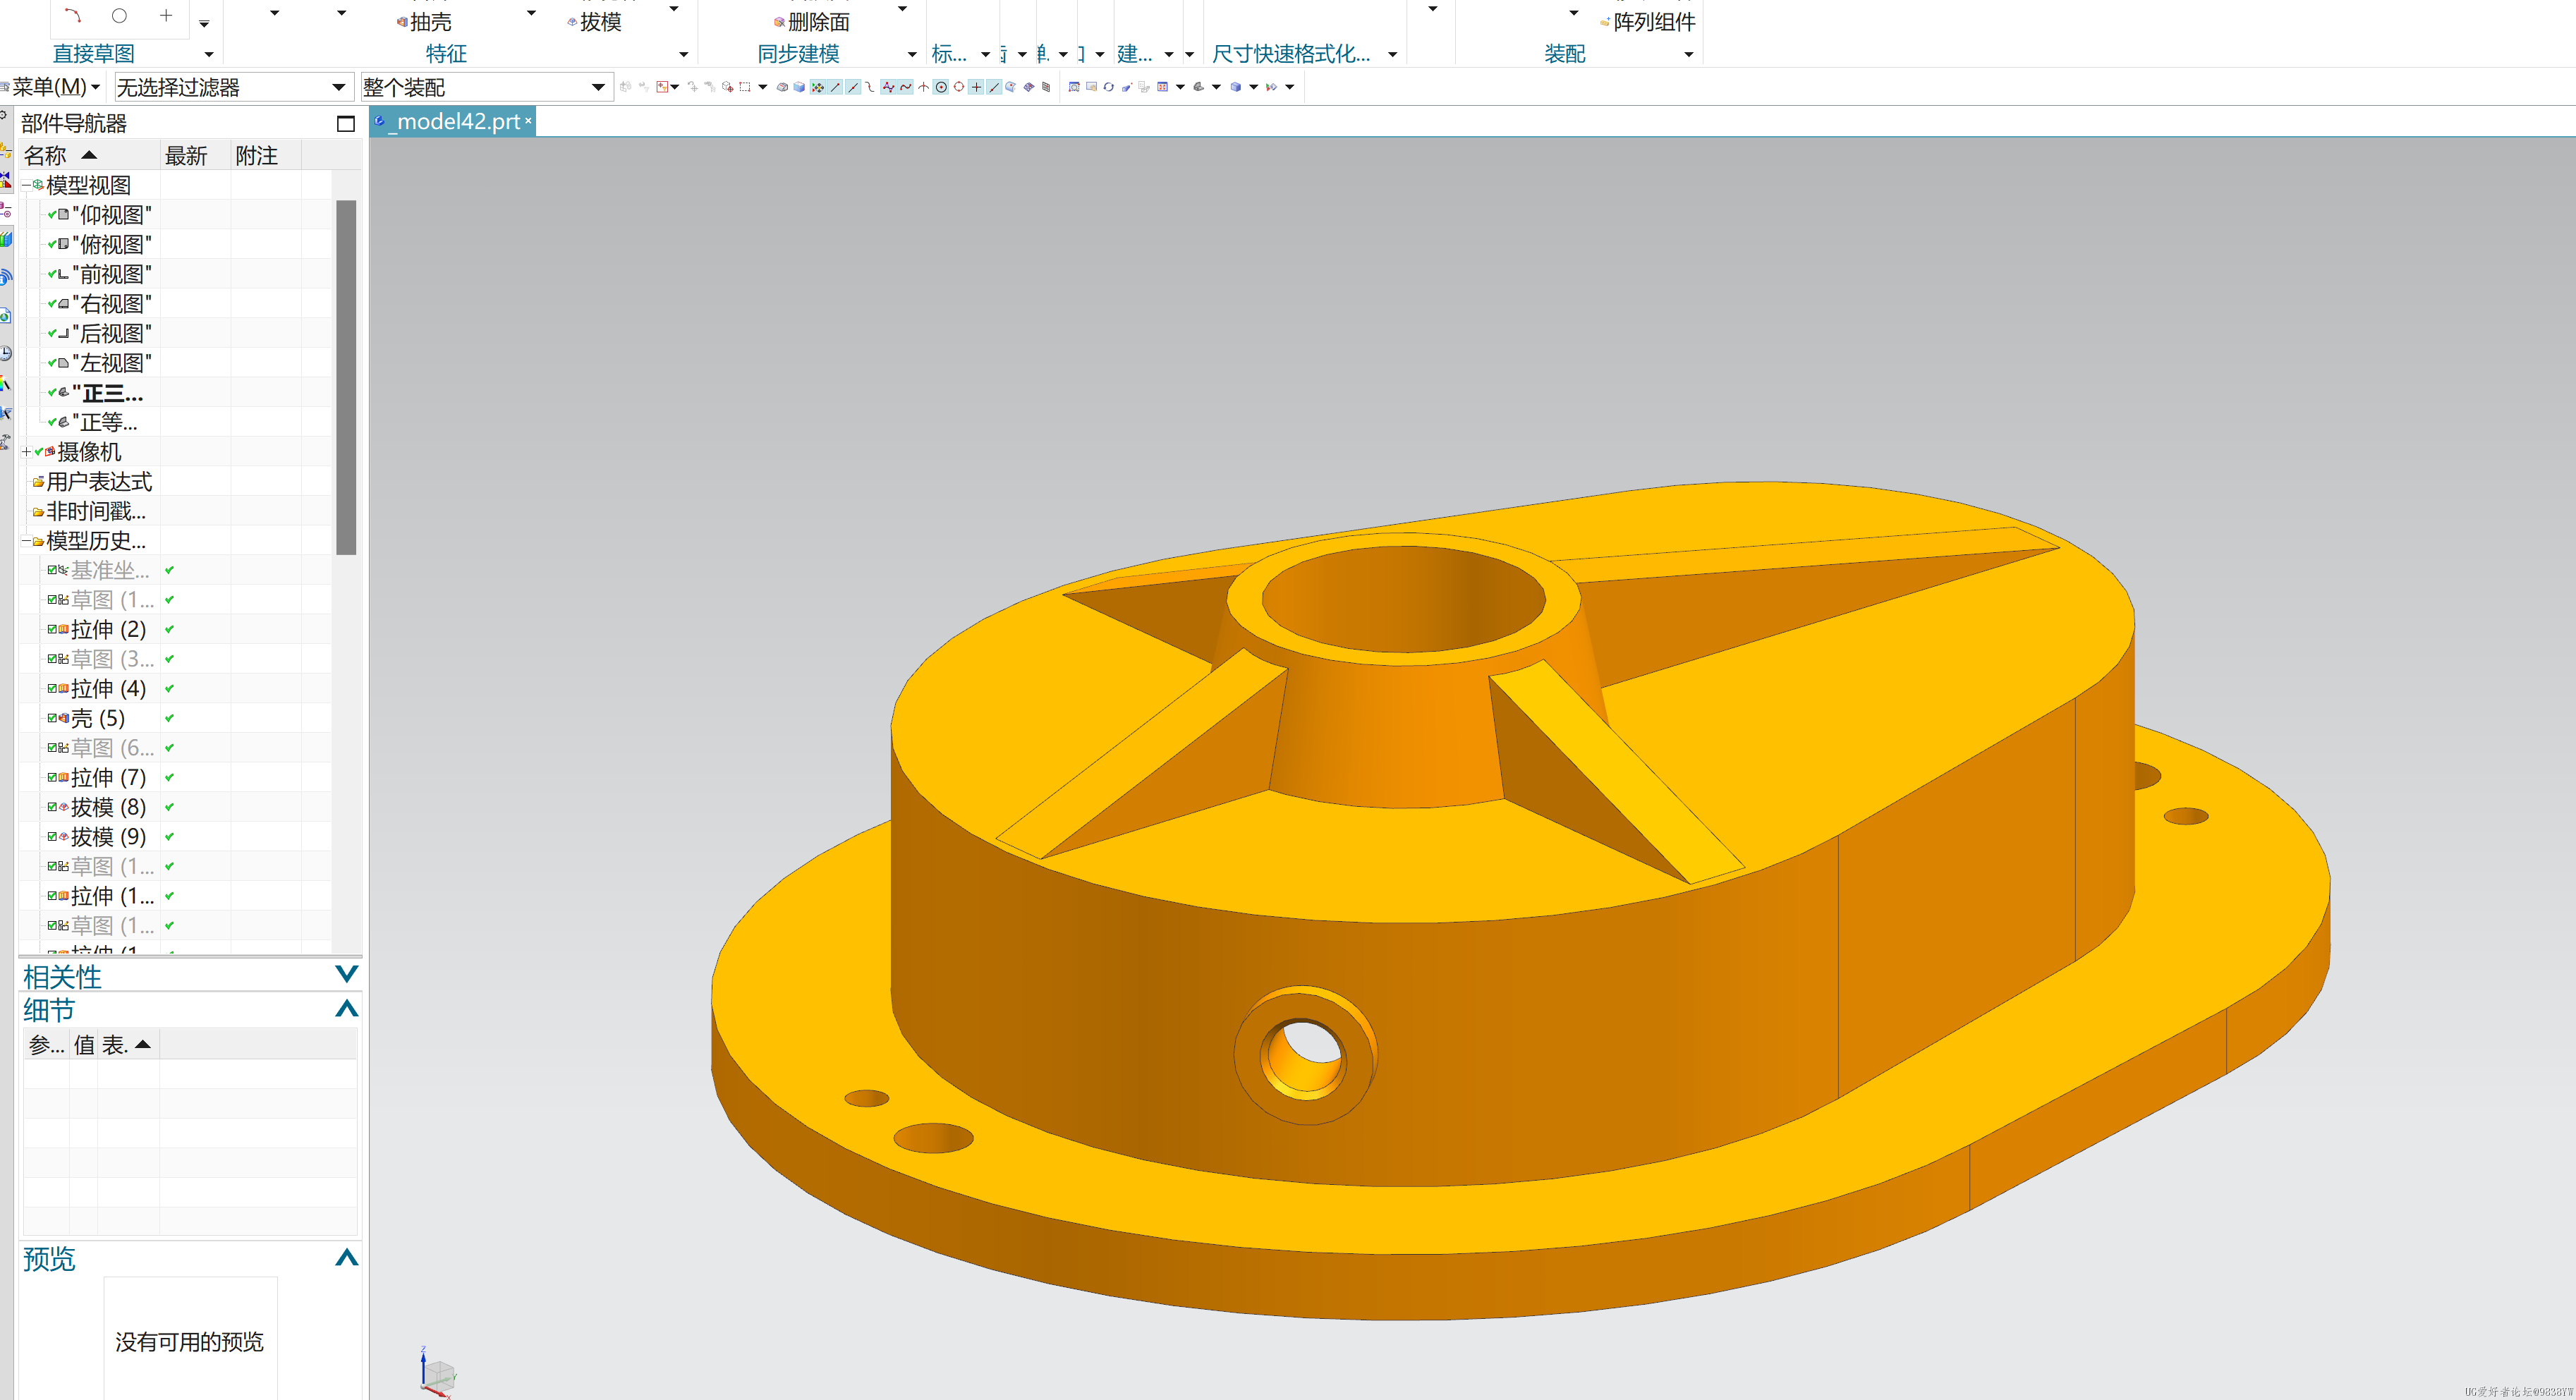This screenshot has height=1400, width=2576.
Task: Open the 同步建模 group label
Action: pos(798,53)
